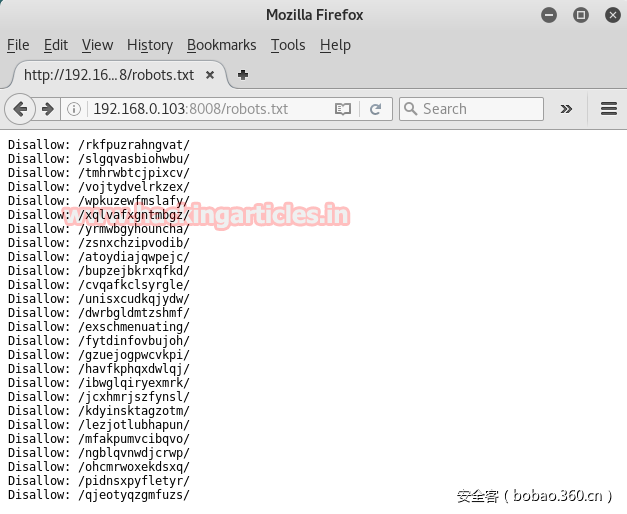Open the History menu
This screenshot has width=627, height=514.
(x=150, y=45)
